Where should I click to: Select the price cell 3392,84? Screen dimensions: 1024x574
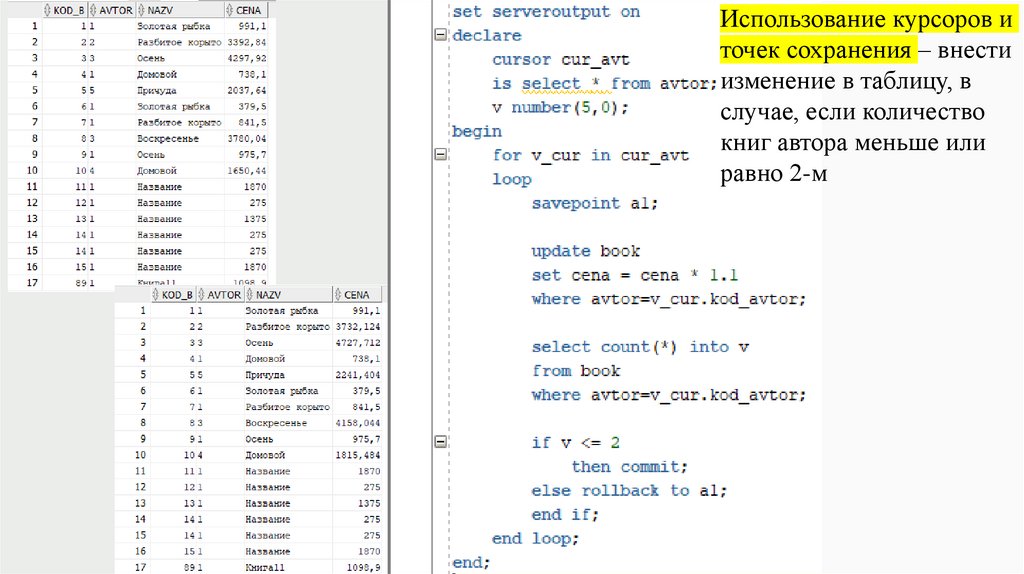(246, 42)
